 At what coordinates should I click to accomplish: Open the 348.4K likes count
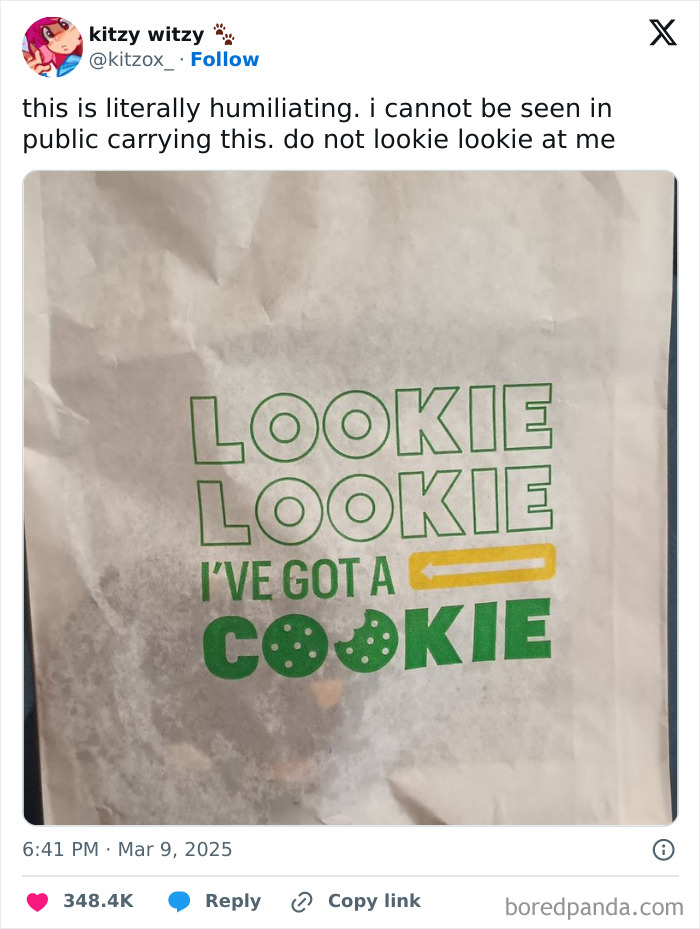pyautogui.click(x=98, y=901)
